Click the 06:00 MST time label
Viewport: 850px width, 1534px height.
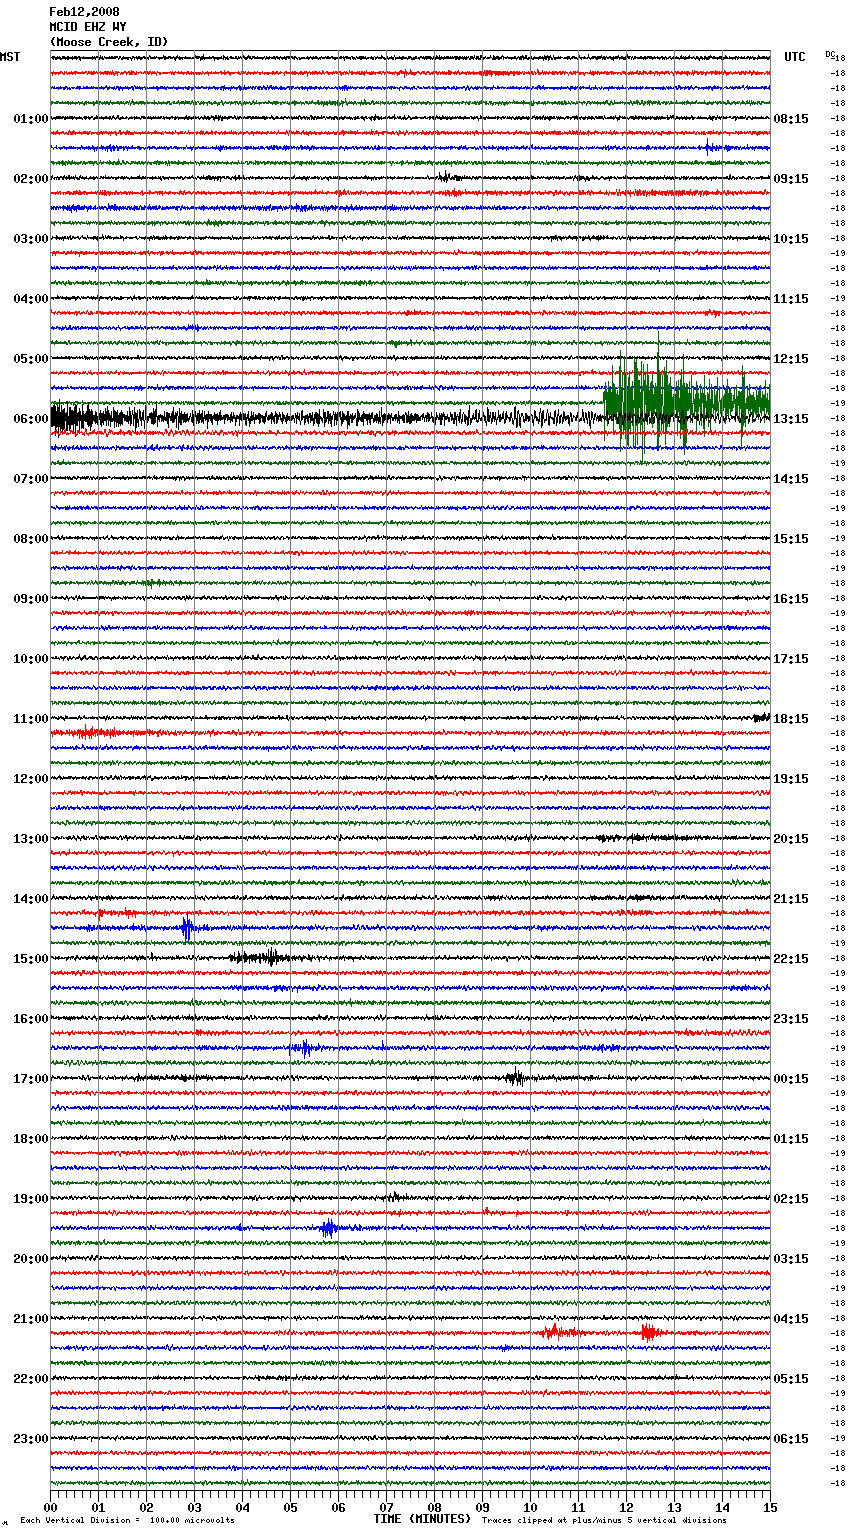31,419
